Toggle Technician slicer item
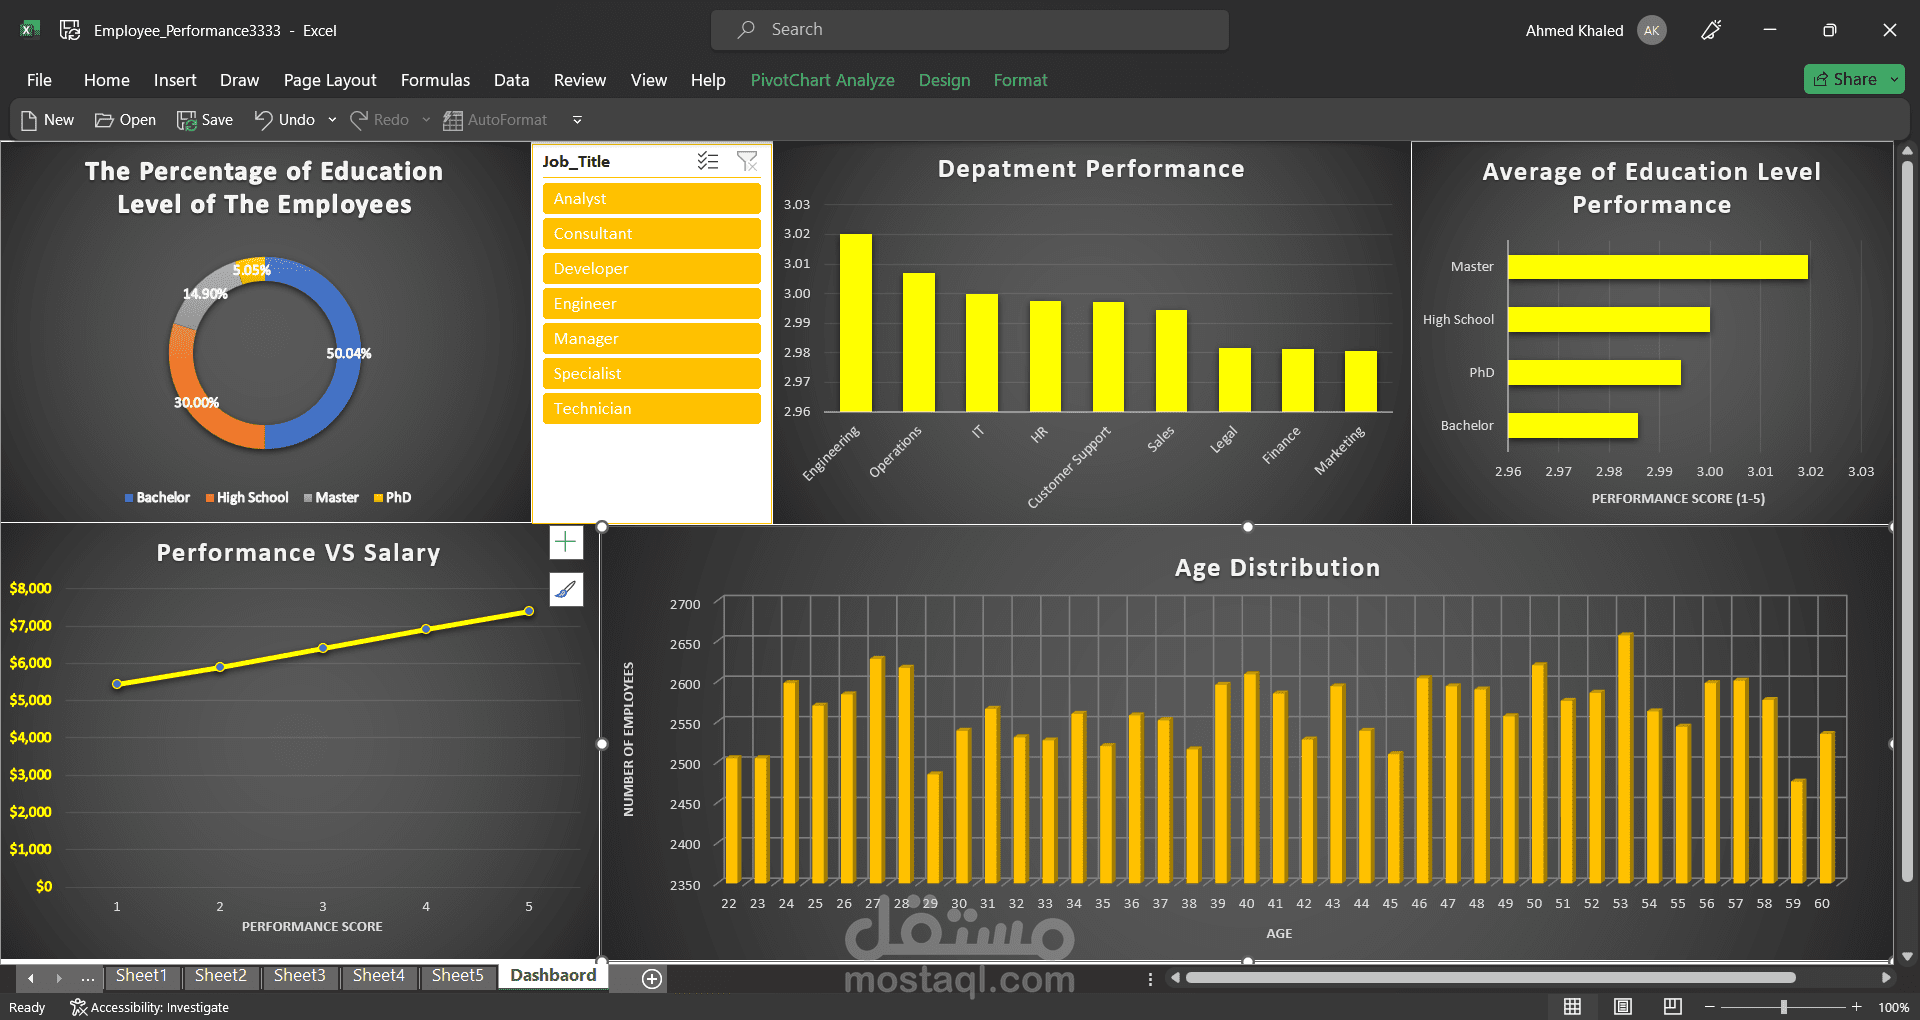 (x=652, y=409)
